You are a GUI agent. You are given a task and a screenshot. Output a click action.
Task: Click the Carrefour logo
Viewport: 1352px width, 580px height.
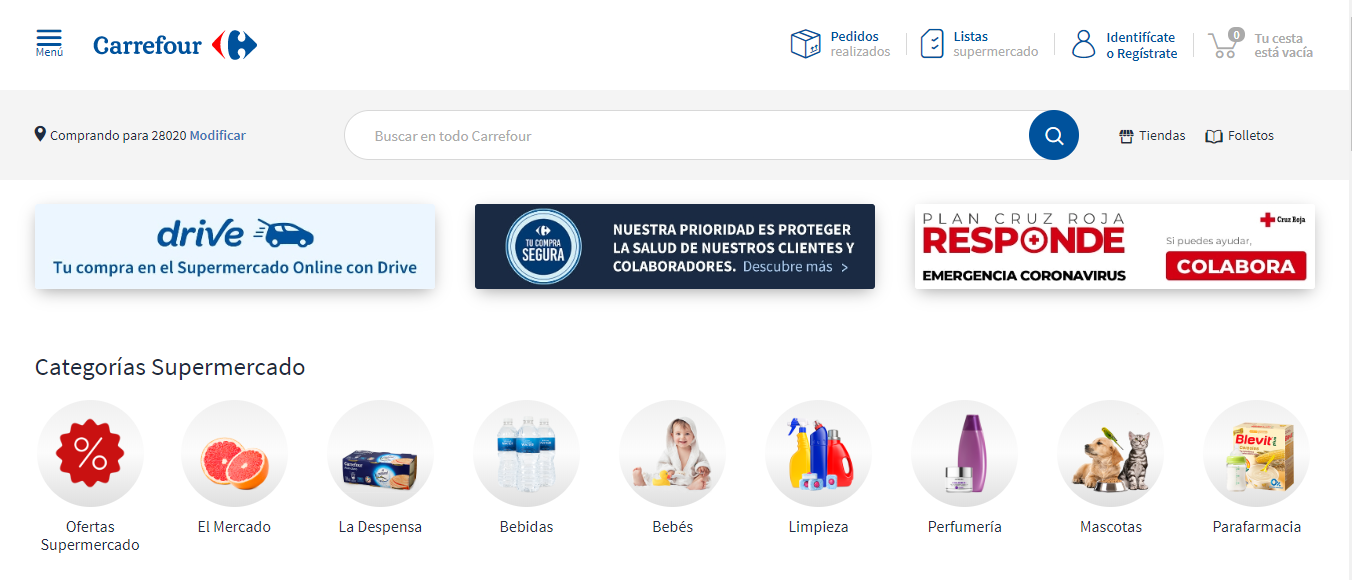175,45
